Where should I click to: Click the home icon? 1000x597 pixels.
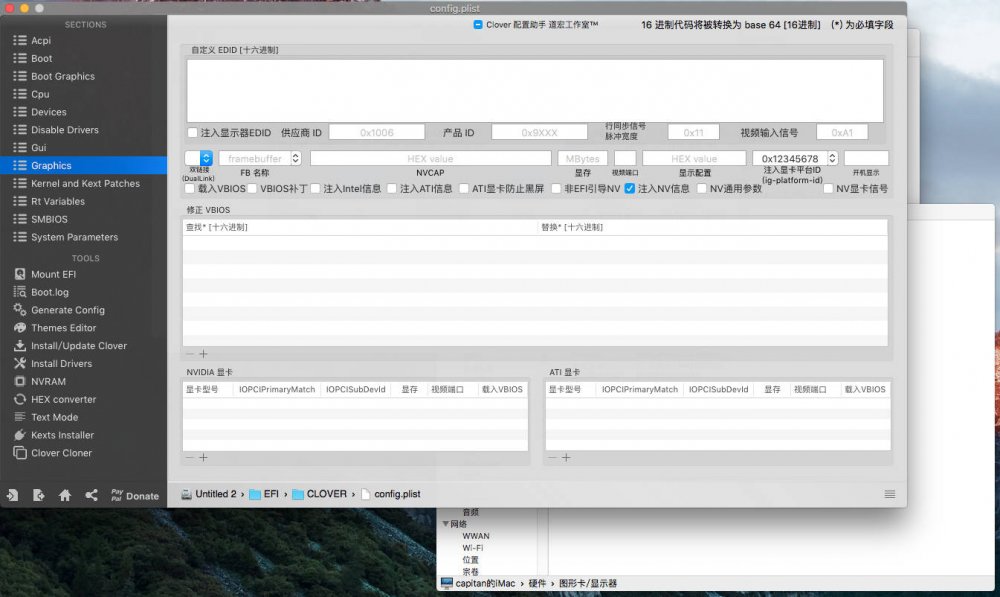tap(65, 495)
